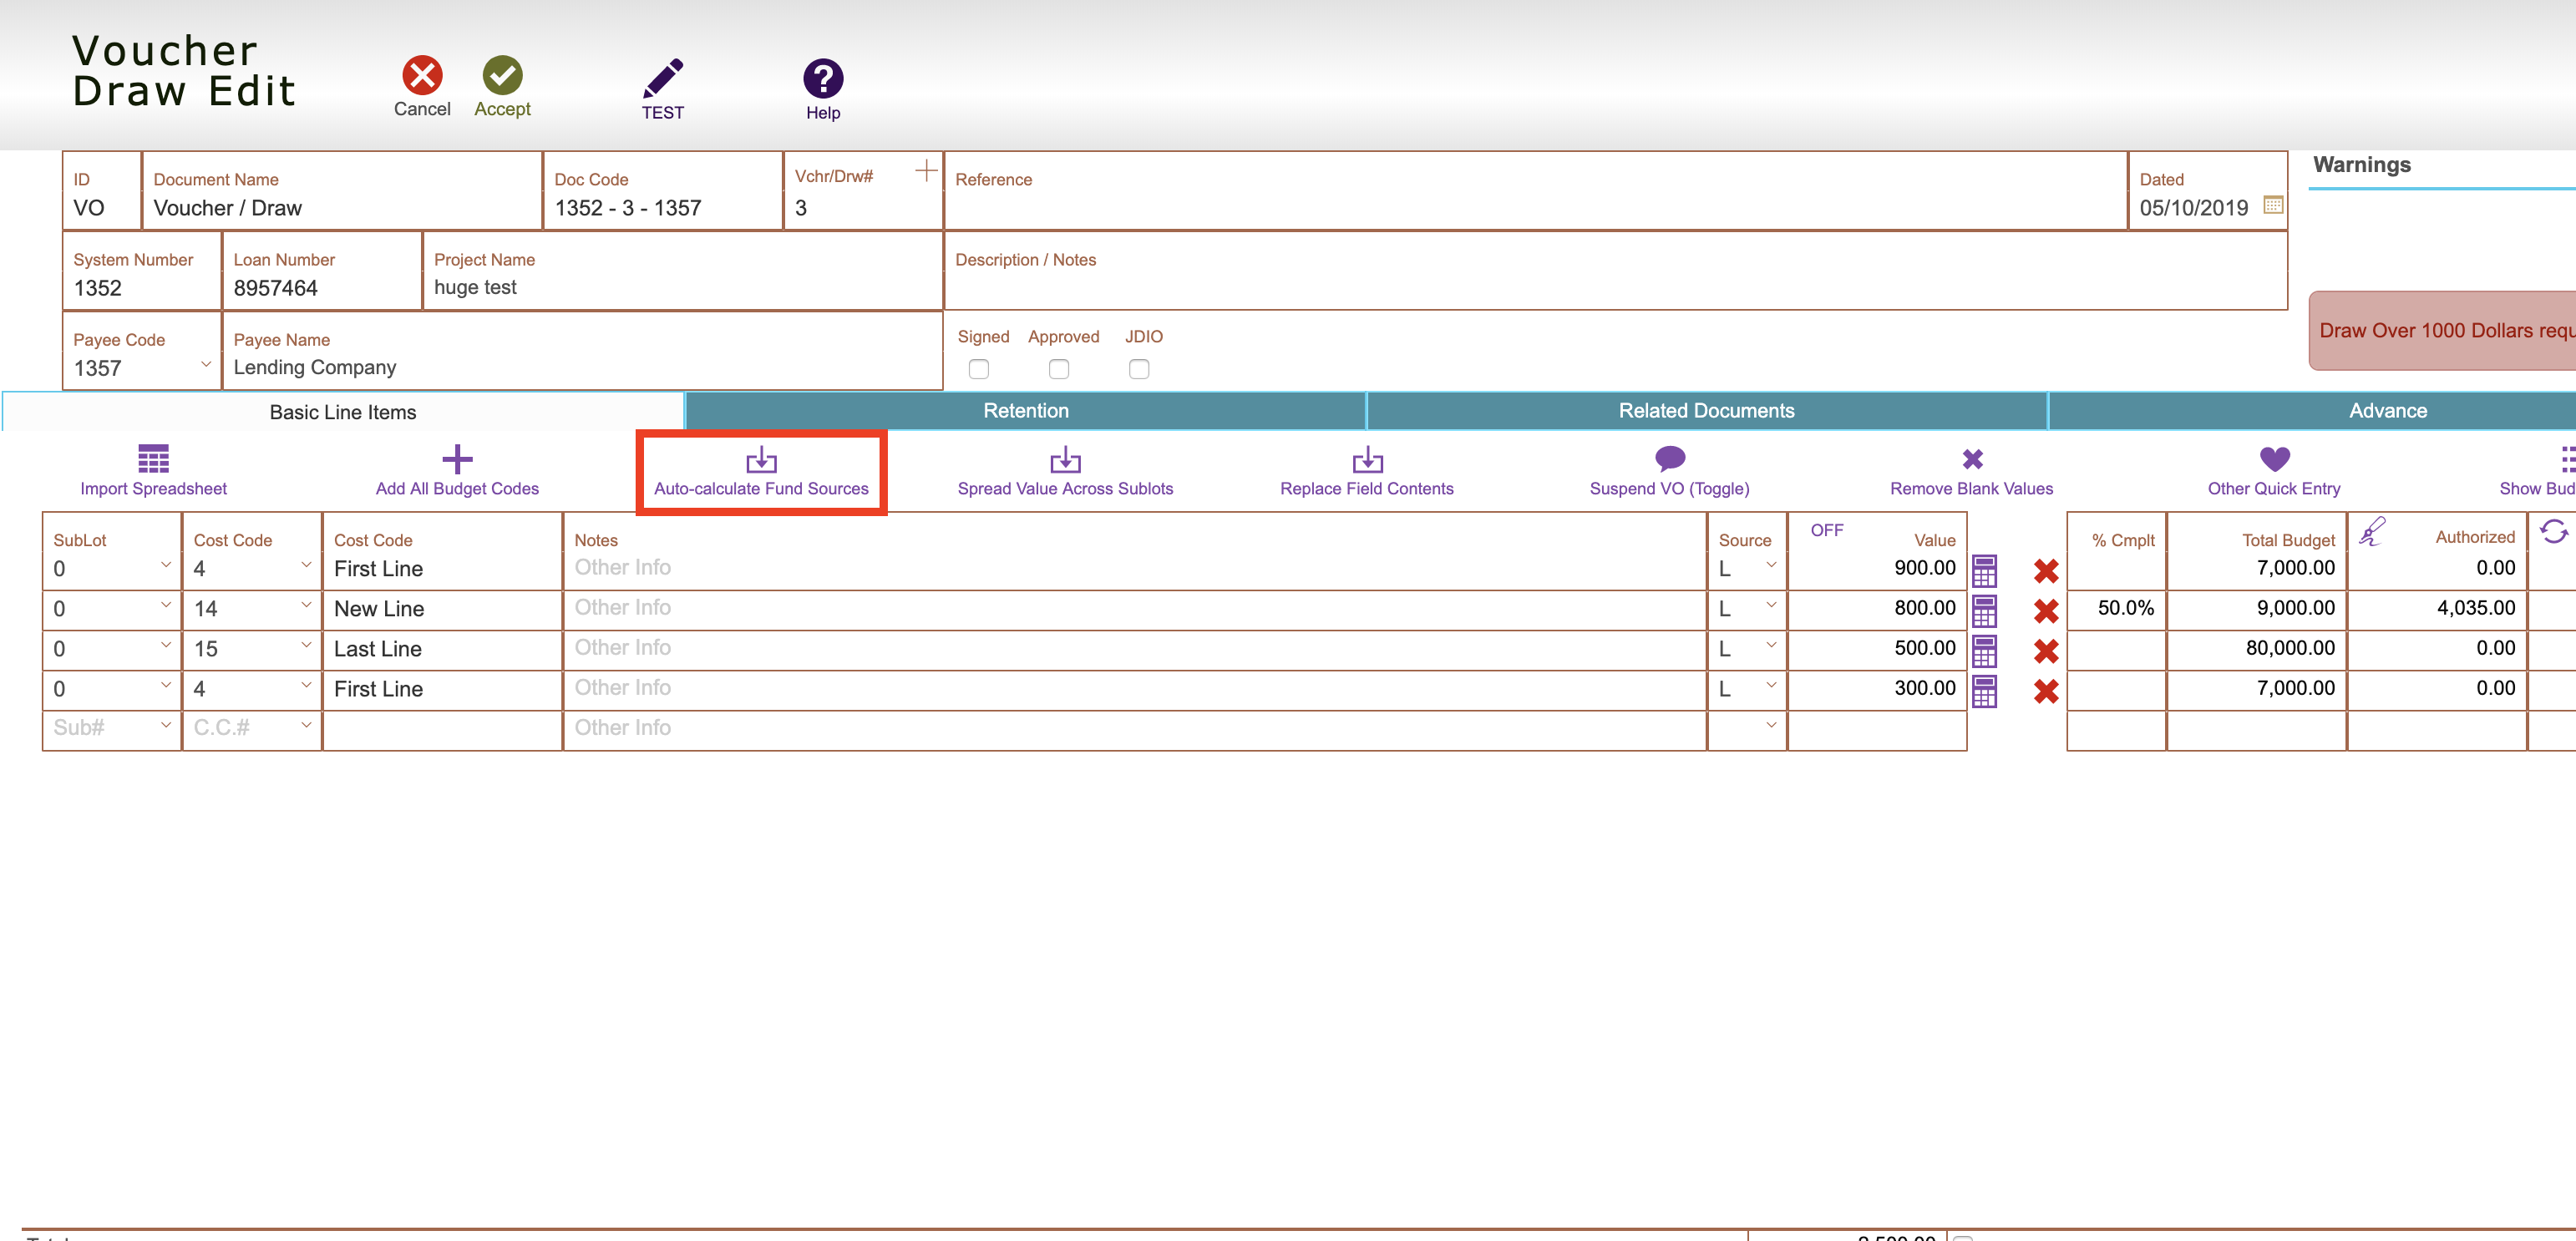The image size is (2576, 1241).
Task: Switch to the Retention tab
Action: click(x=1024, y=410)
